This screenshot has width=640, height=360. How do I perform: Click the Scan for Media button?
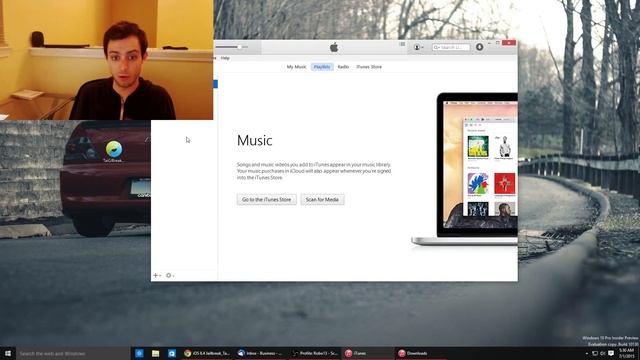[x=322, y=200]
